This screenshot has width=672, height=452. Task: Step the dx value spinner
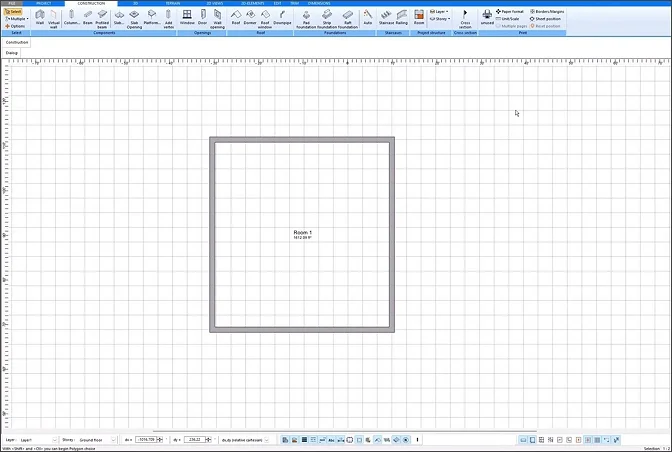coord(160,440)
